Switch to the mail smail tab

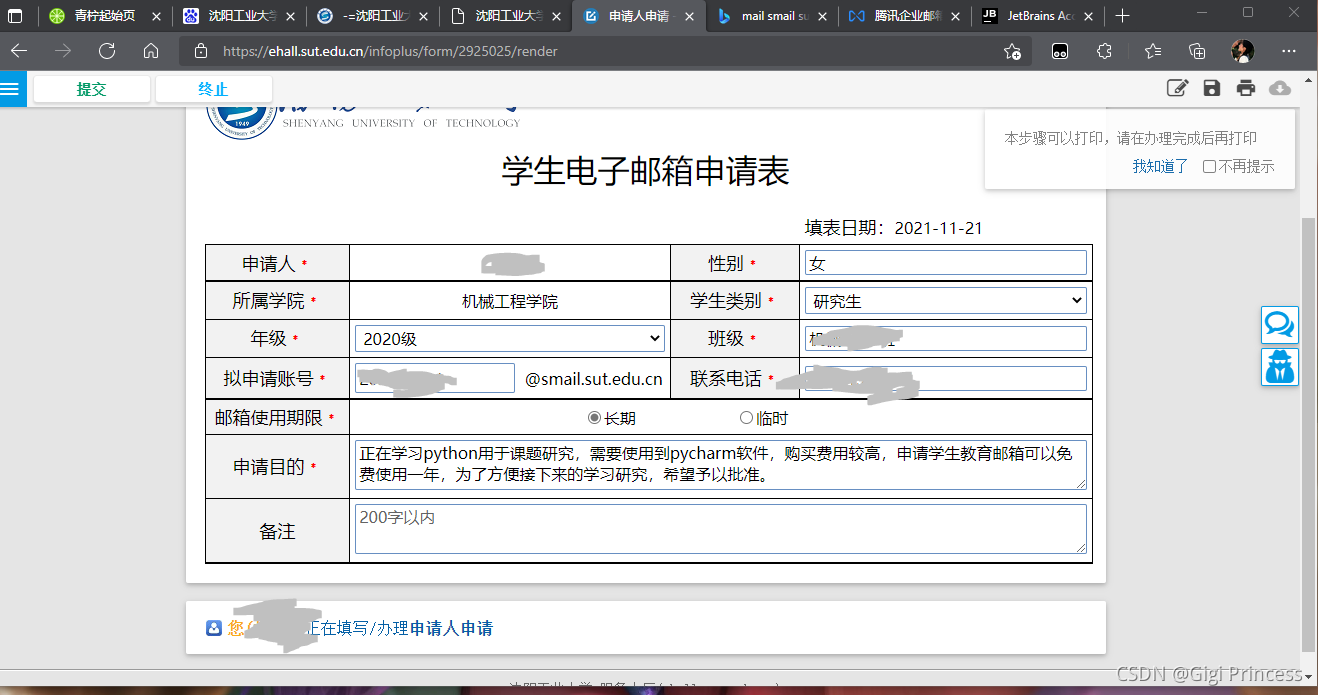click(x=771, y=16)
